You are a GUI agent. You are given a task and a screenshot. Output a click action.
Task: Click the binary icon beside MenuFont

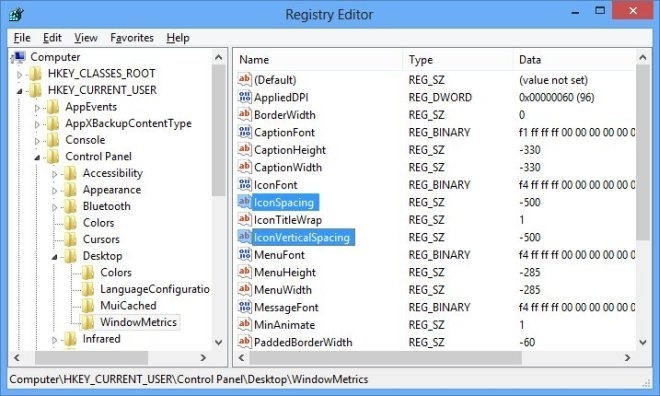tap(245, 255)
